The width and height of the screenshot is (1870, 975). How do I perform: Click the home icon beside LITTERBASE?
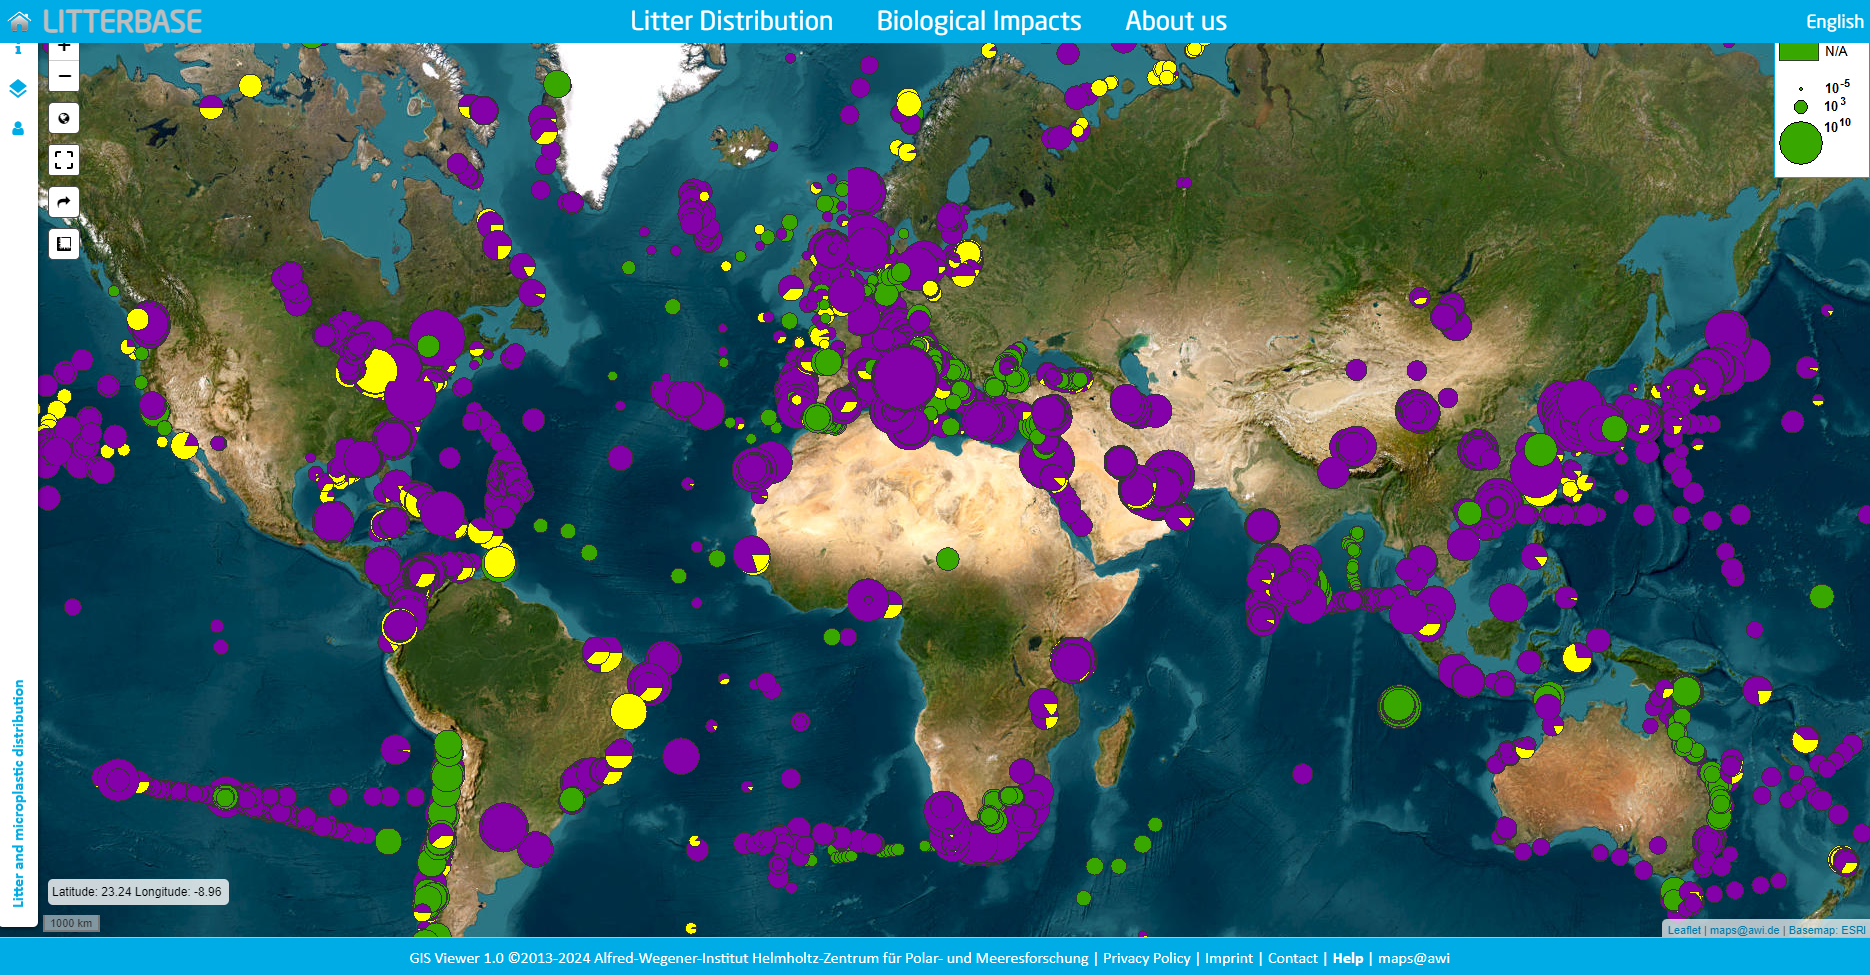click(19, 21)
